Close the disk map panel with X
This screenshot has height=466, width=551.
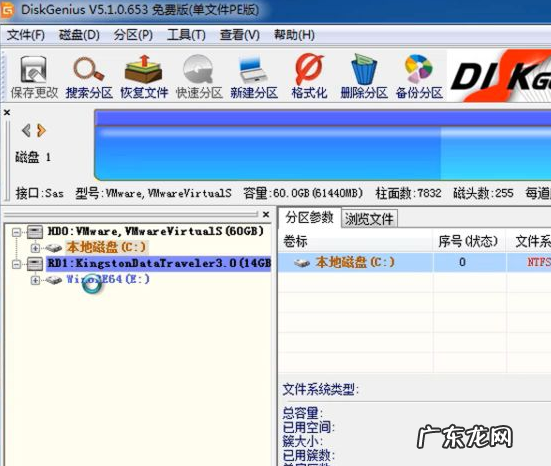tap(7, 112)
